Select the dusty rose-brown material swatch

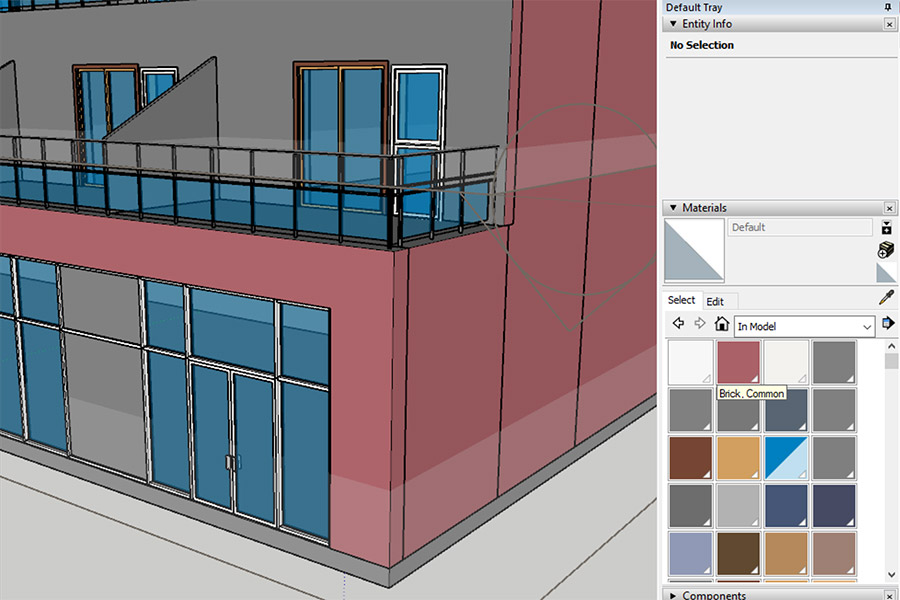(x=834, y=553)
